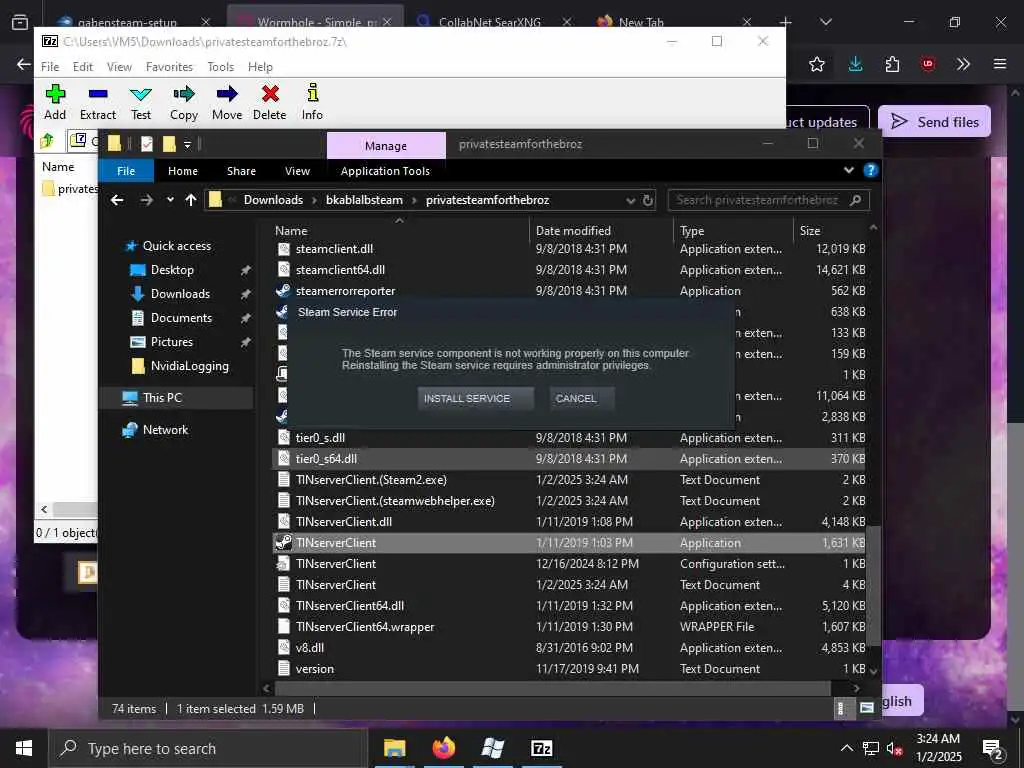Open the File menu in 7-Zip
The image size is (1024, 768).
[x=50, y=67]
